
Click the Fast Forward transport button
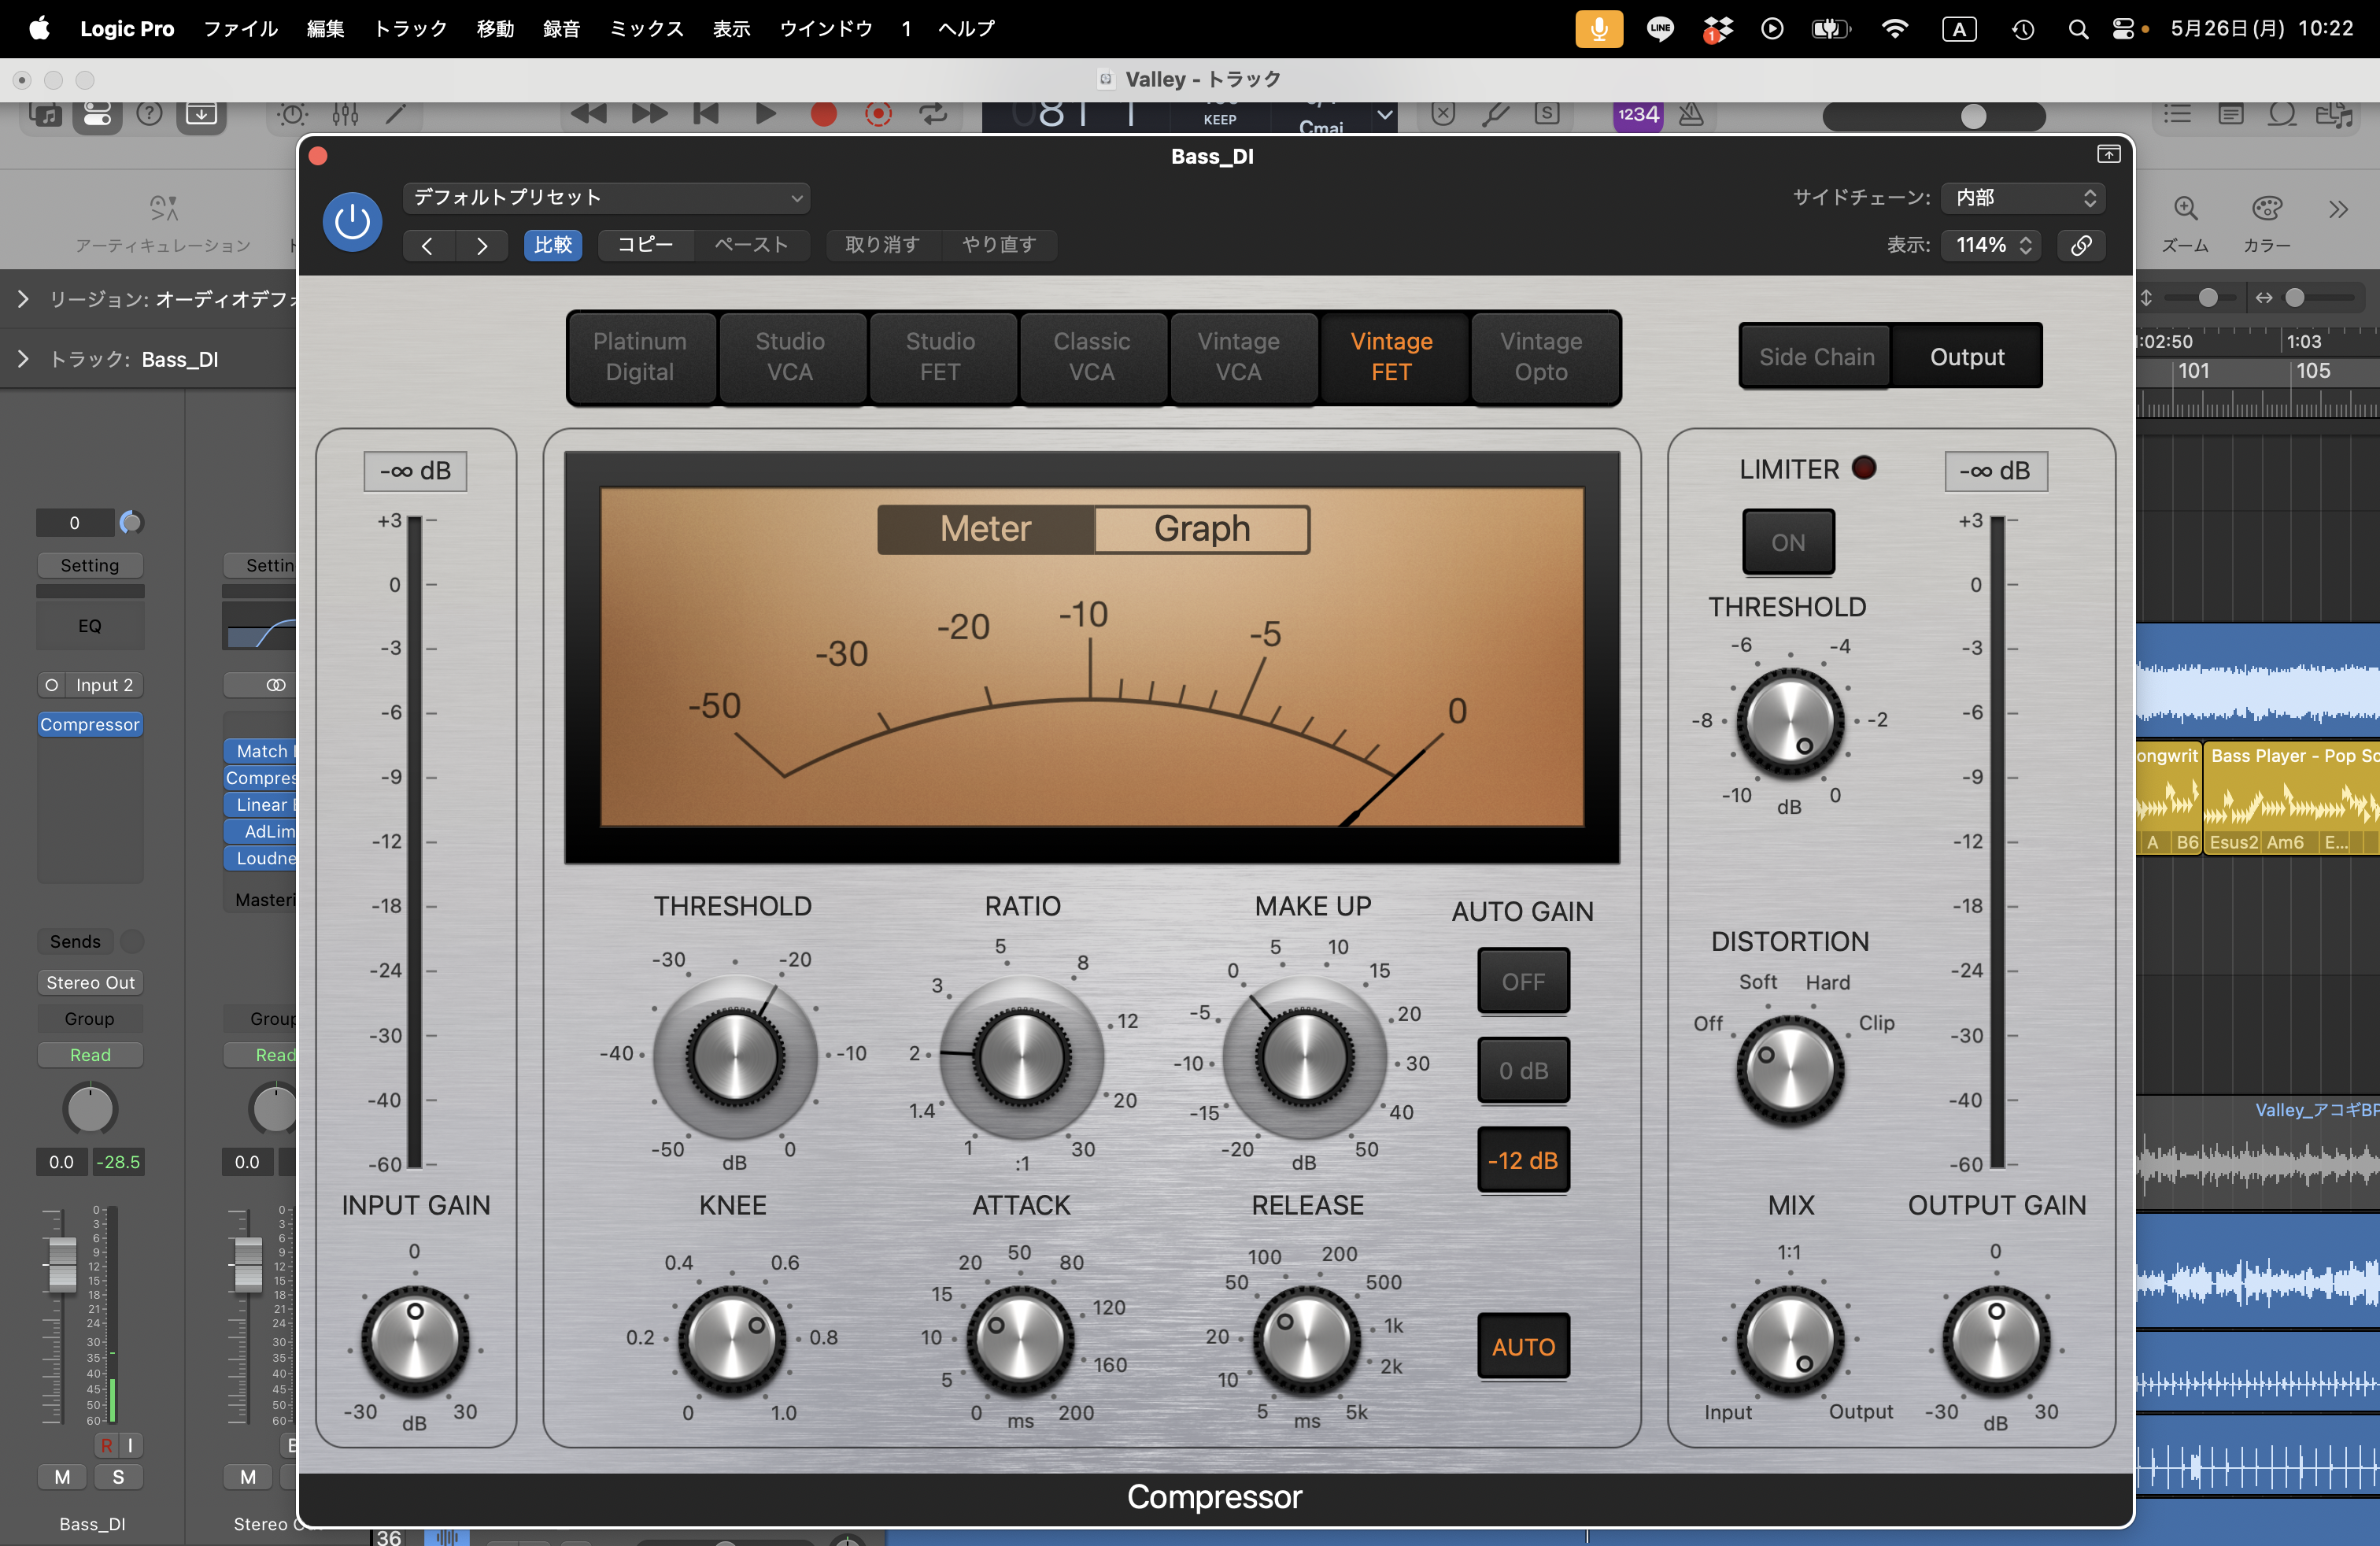[x=649, y=114]
